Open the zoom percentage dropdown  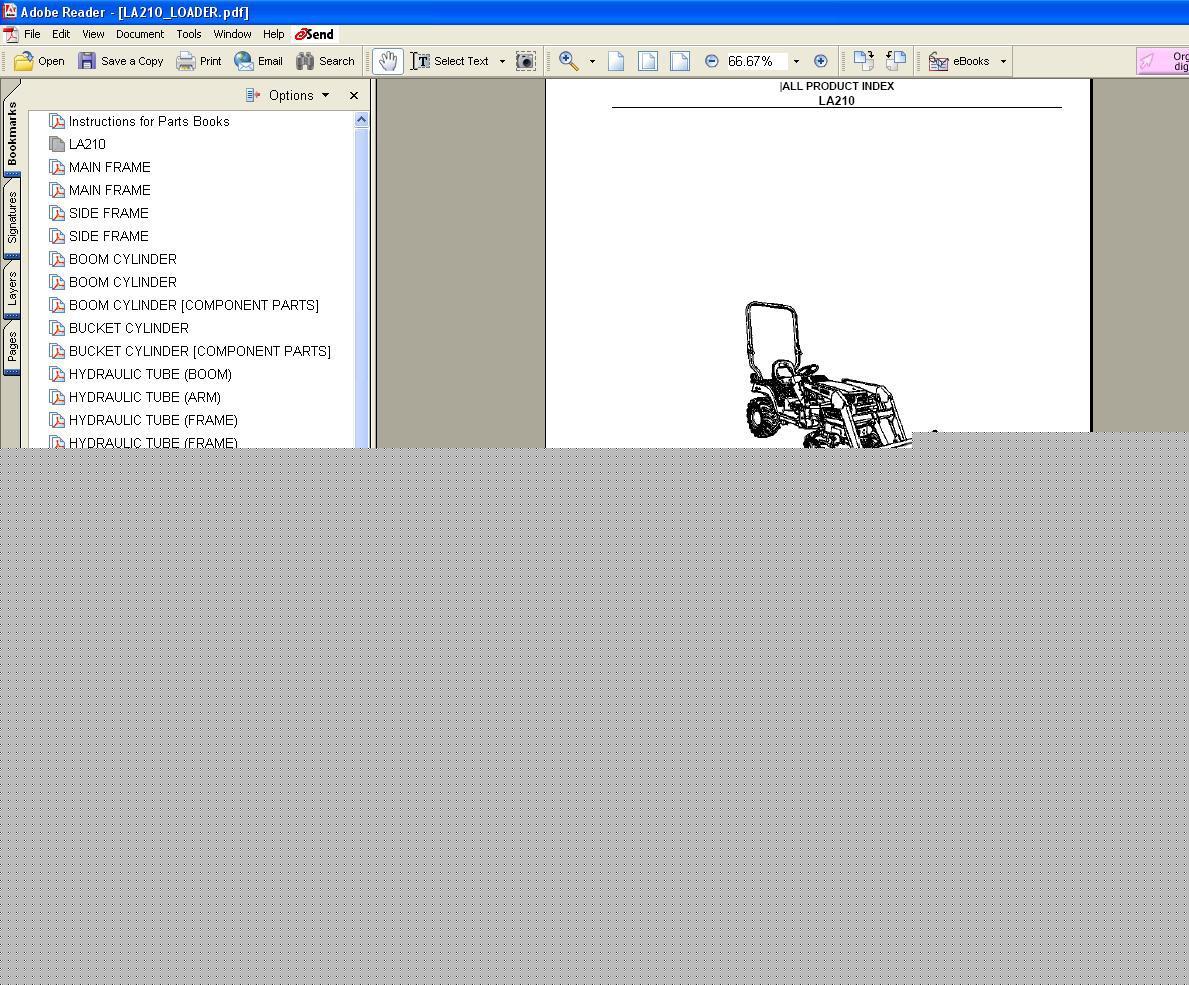pos(796,61)
